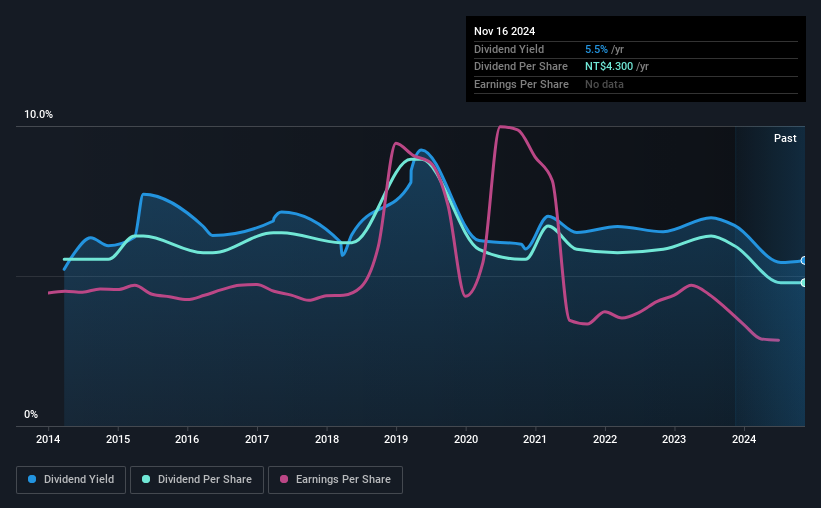The height and width of the screenshot is (508, 821).
Task: Click the 2022 x-axis label
Action: [605, 439]
